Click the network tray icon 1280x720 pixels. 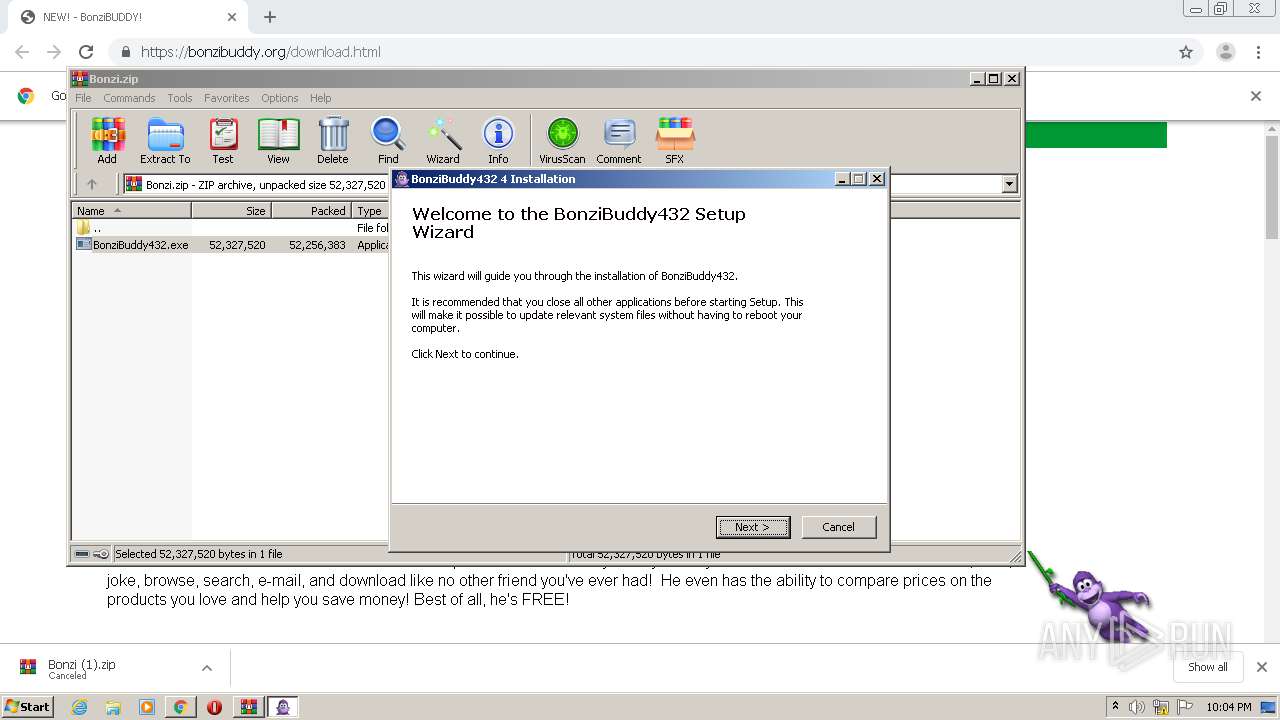point(1161,707)
